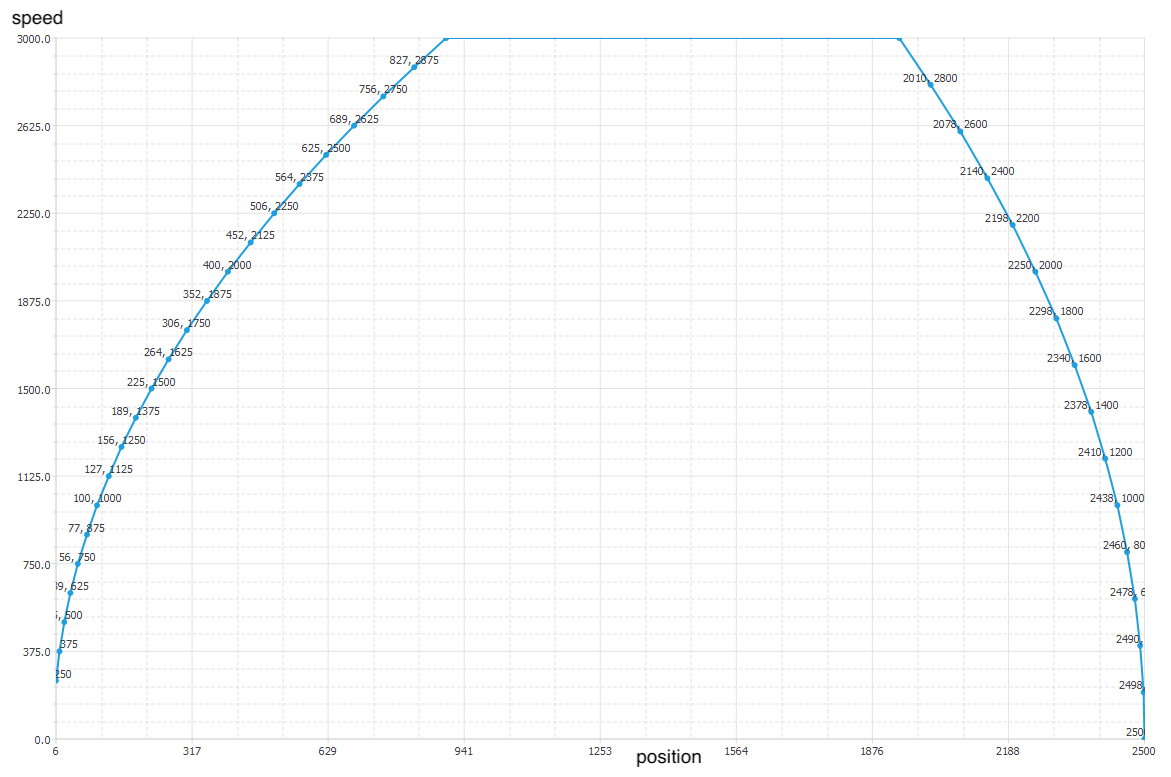Select the point labeled 100, 1000
Image resolution: width=1171 pixels, height=777 pixels.
point(97,505)
